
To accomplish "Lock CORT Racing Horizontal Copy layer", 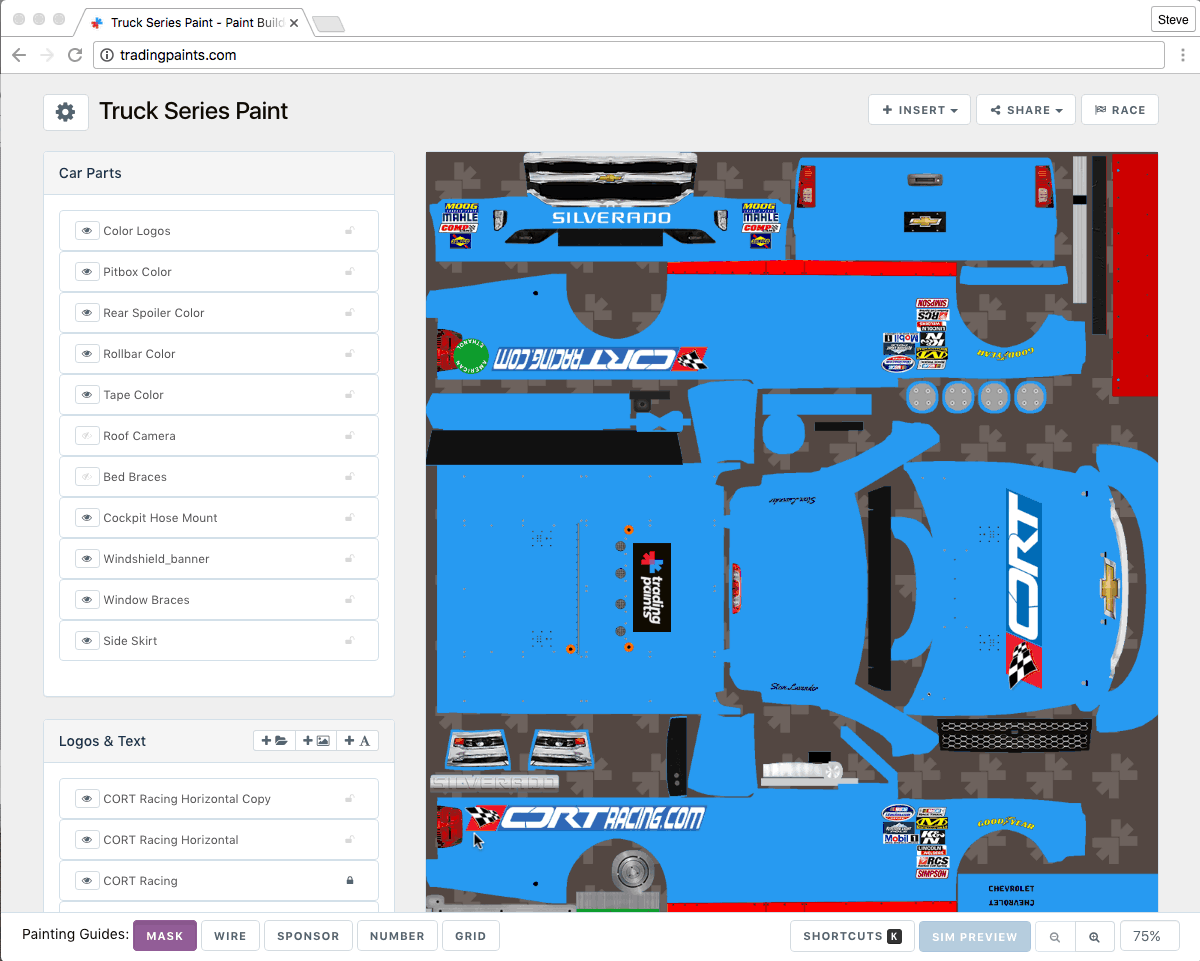I will click(x=350, y=799).
